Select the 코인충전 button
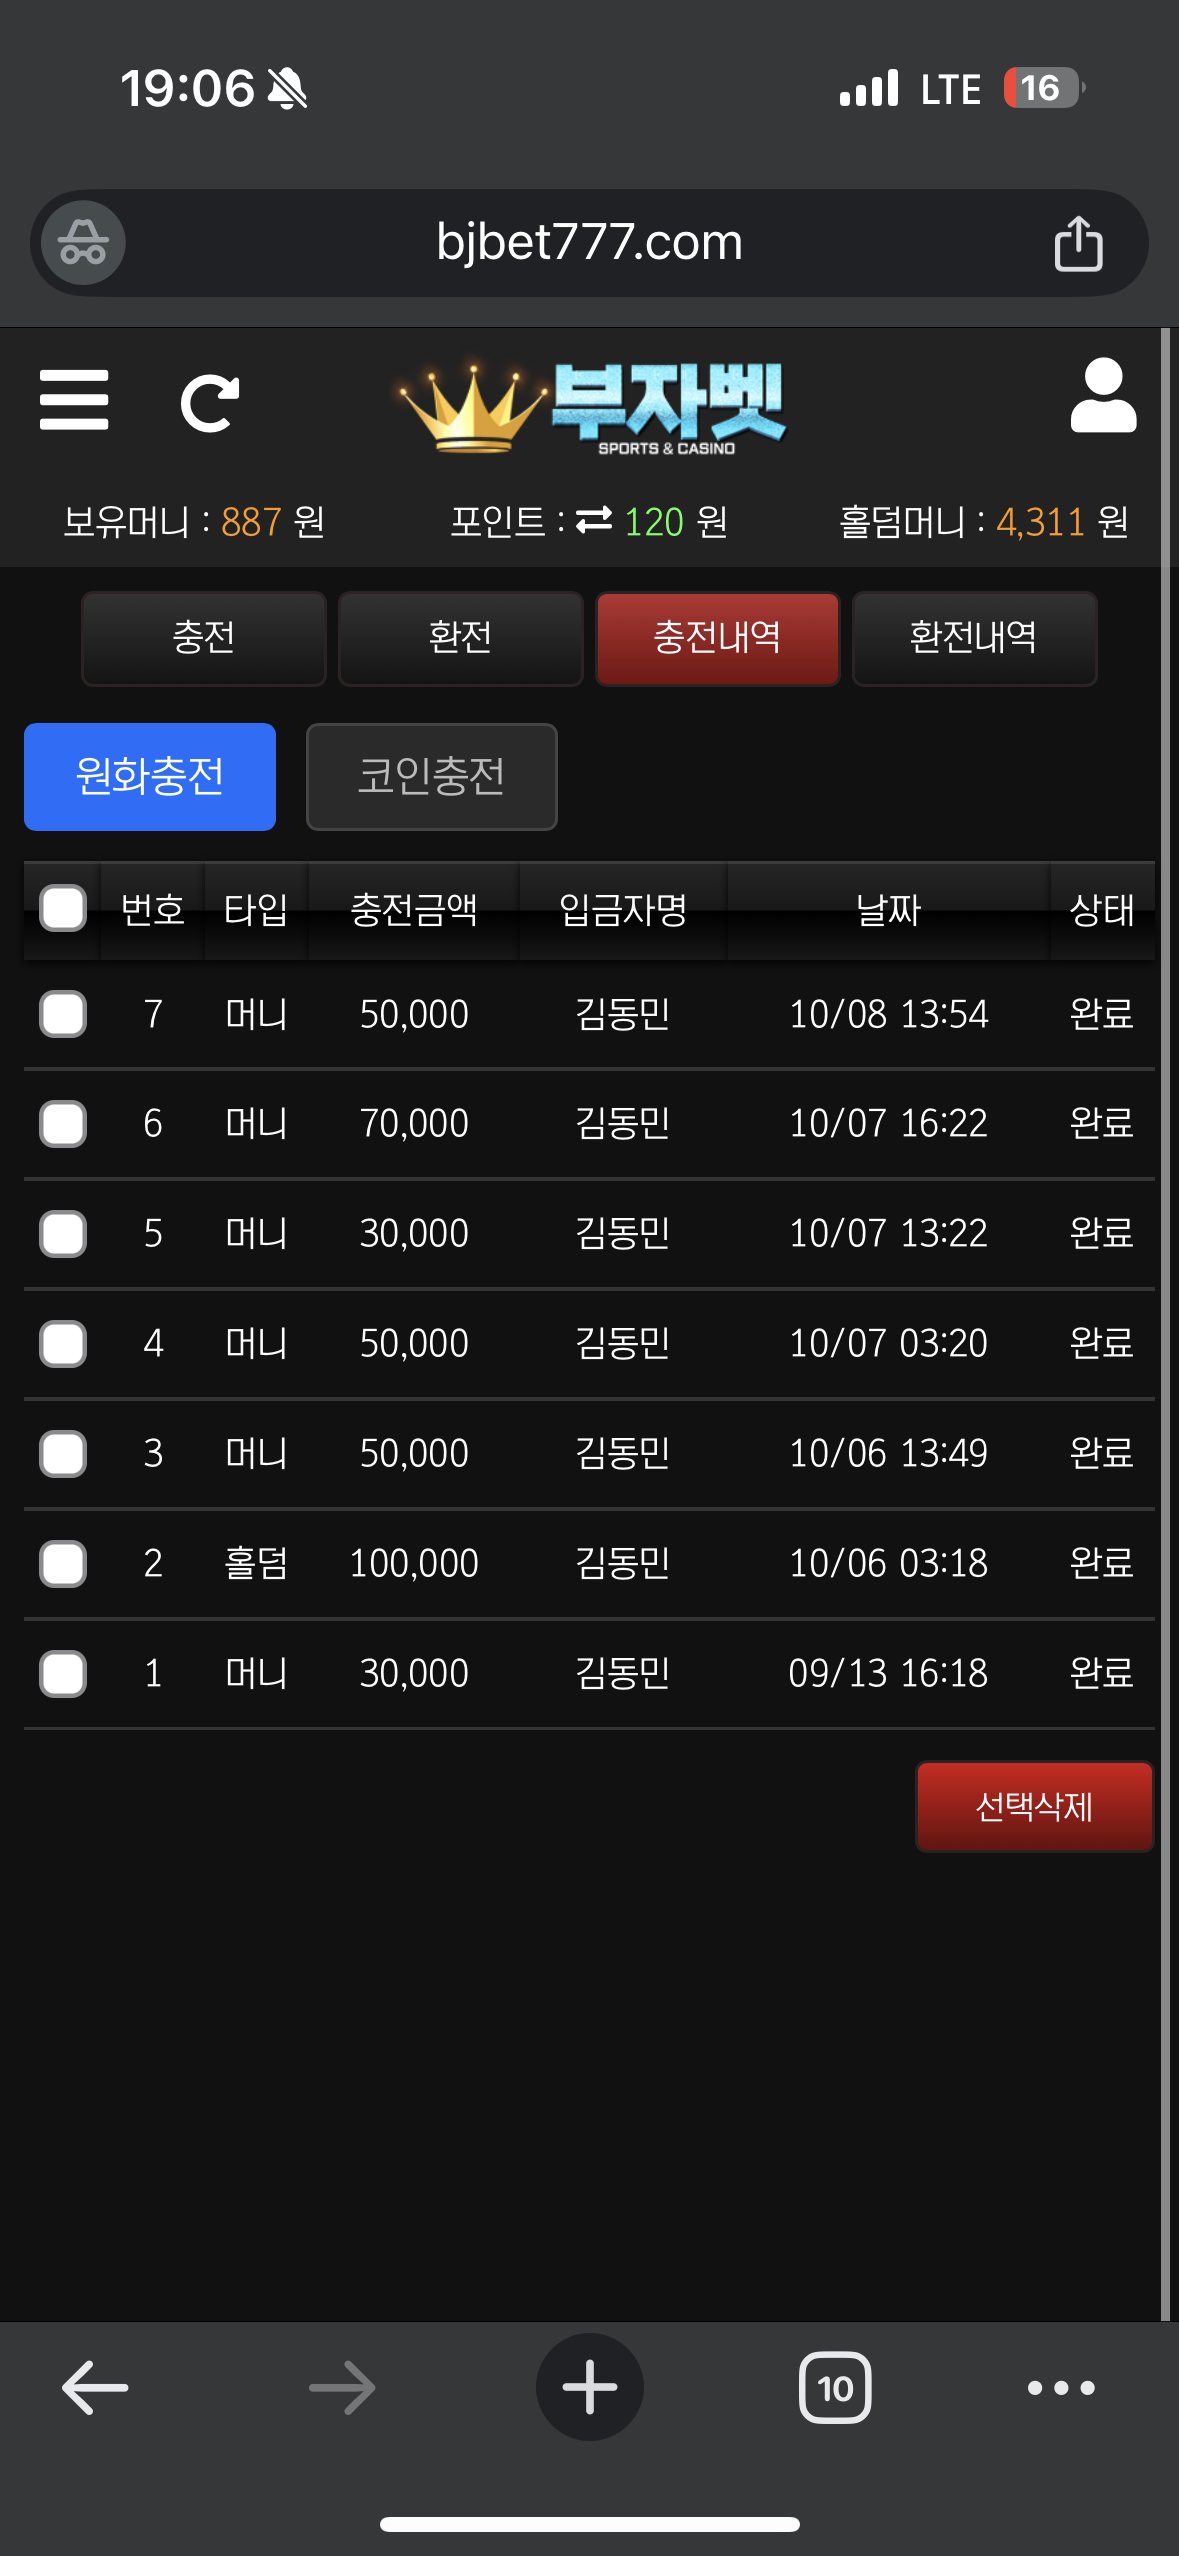 pyautogui.click(x=432, y=777)
